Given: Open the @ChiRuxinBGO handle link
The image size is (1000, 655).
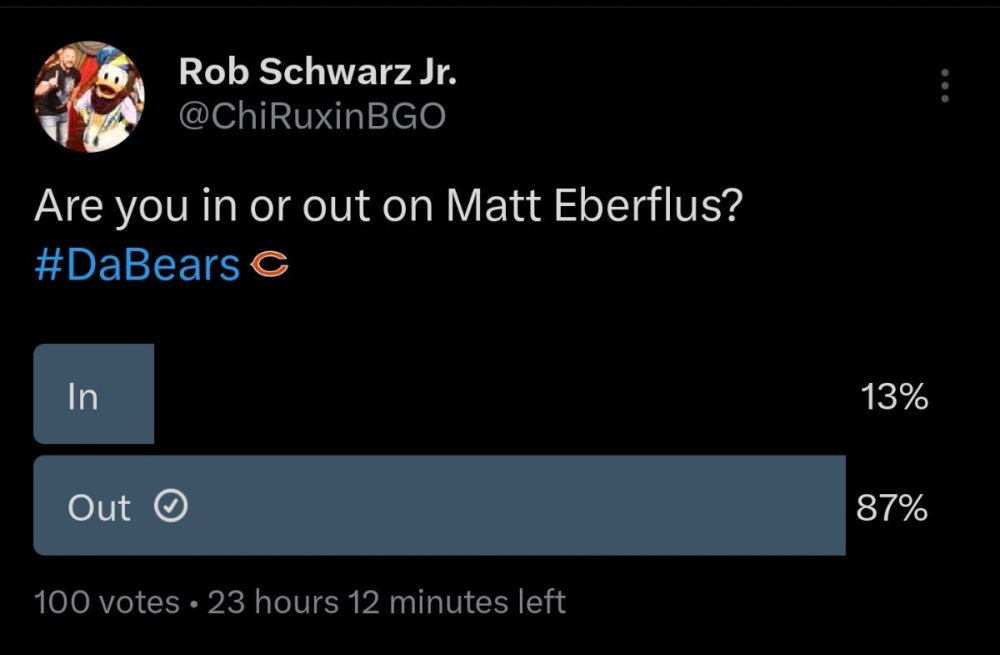Looking at the screenshot, I should coord(312,117).
